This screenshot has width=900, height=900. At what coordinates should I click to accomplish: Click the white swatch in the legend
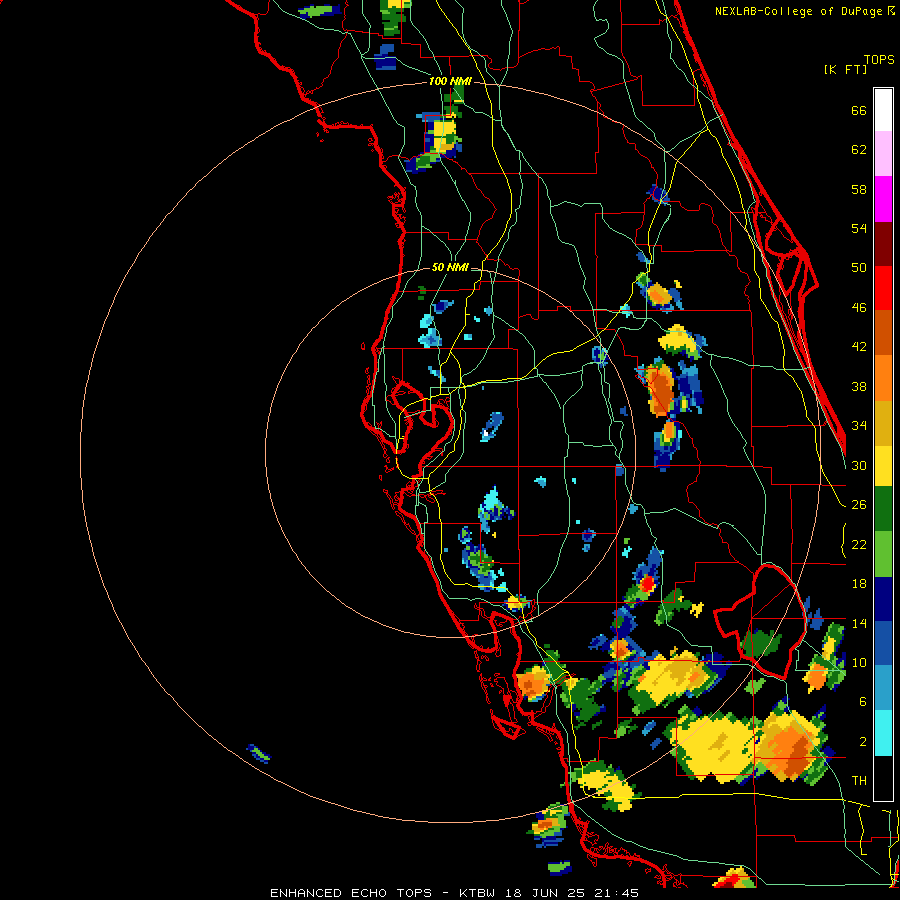(883, 110)
